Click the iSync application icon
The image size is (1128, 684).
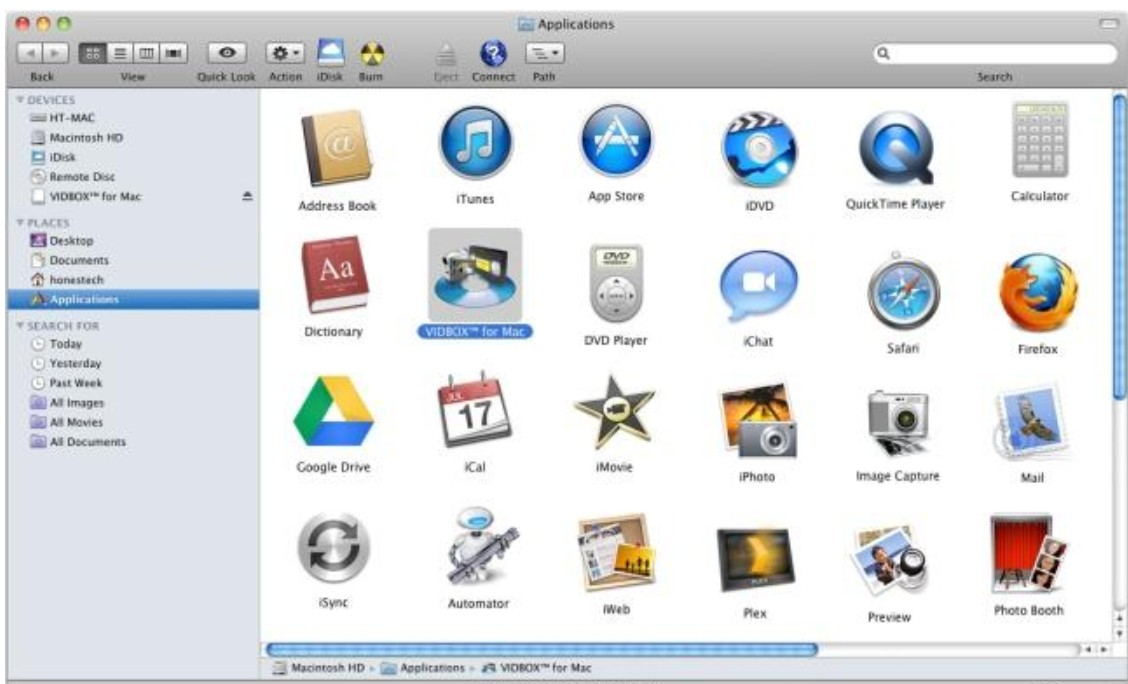[333, 548]
